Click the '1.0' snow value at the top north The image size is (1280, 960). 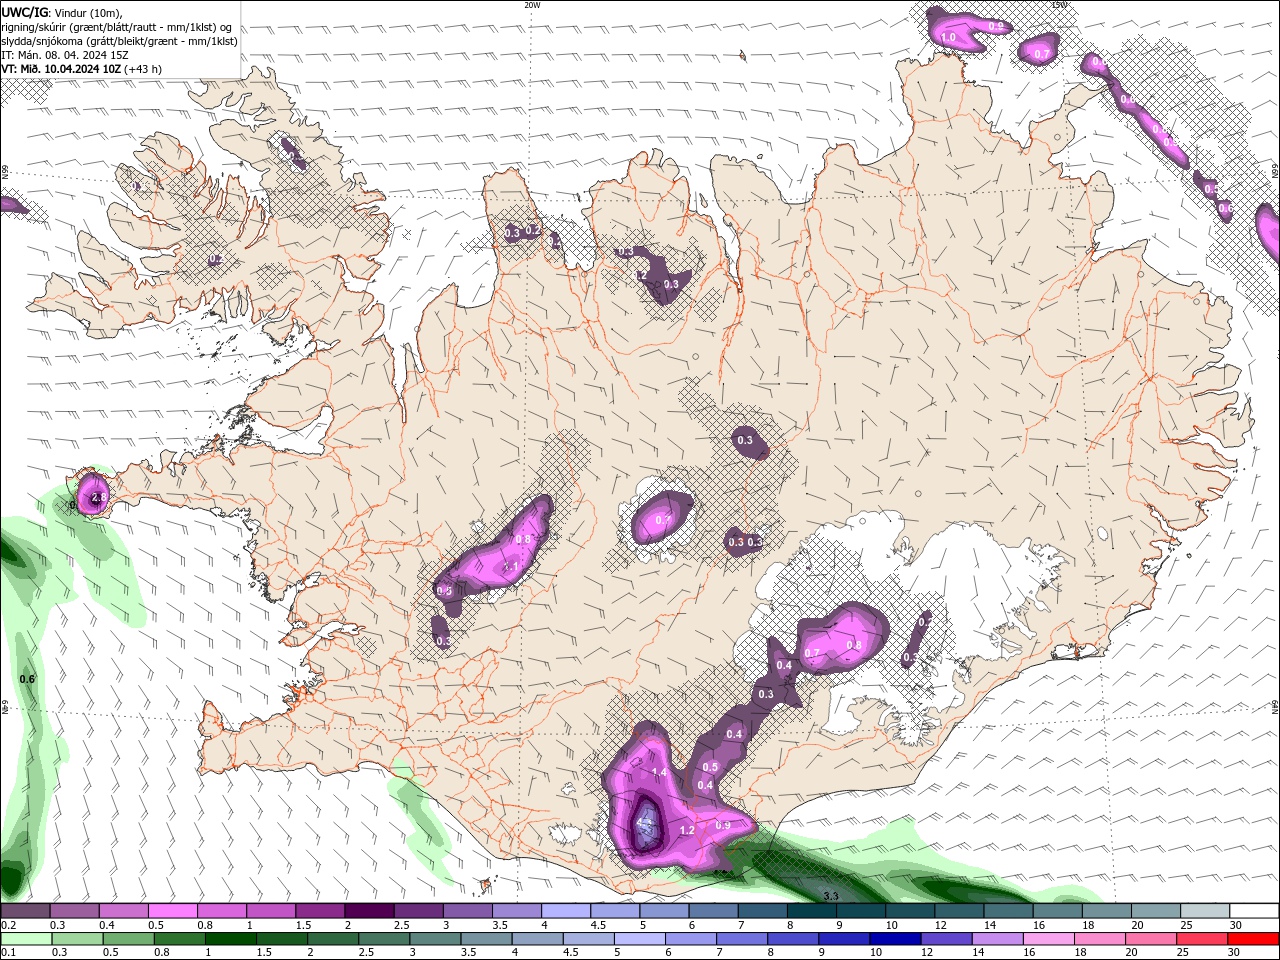(x=949, y=37)
